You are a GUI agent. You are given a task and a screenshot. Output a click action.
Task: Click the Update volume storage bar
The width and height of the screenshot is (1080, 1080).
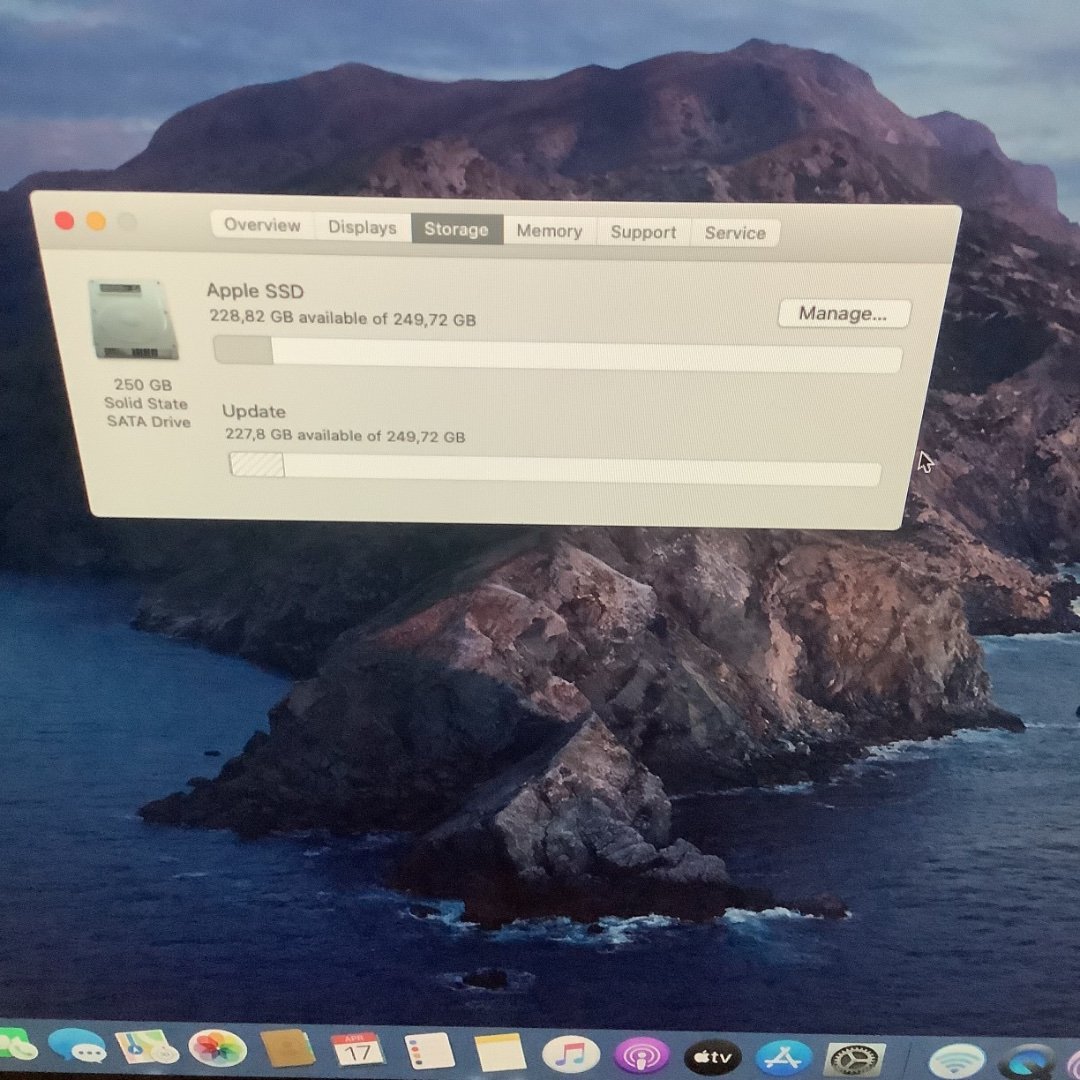pyautogui.click(x=554, y=469)
